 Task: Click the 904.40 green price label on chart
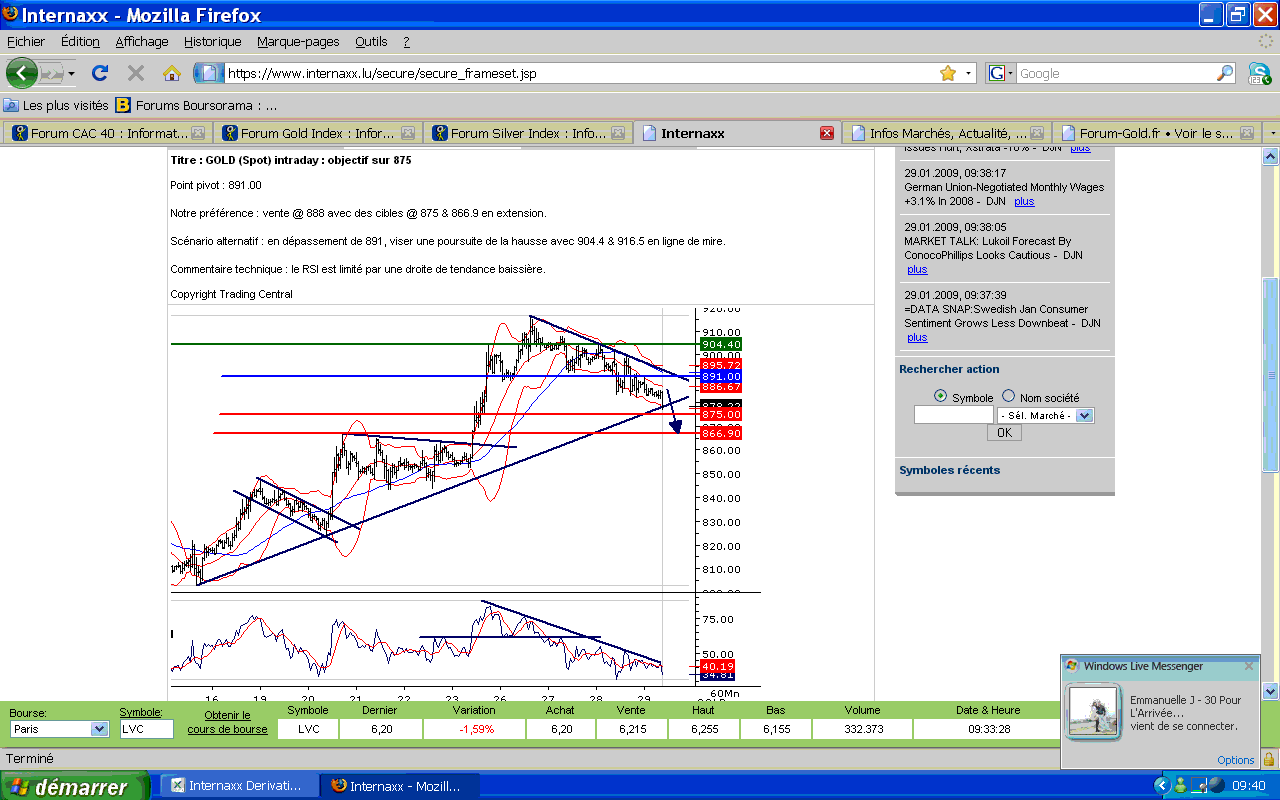(721, 344)
